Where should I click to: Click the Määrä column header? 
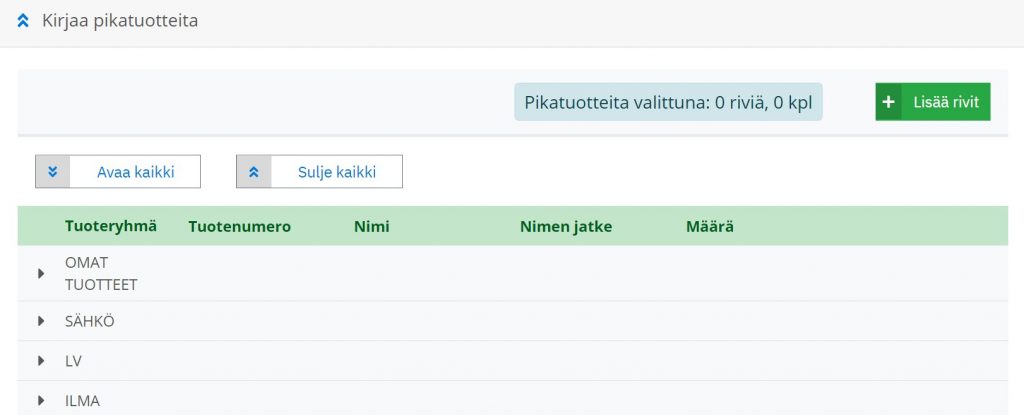pos(709,226)
